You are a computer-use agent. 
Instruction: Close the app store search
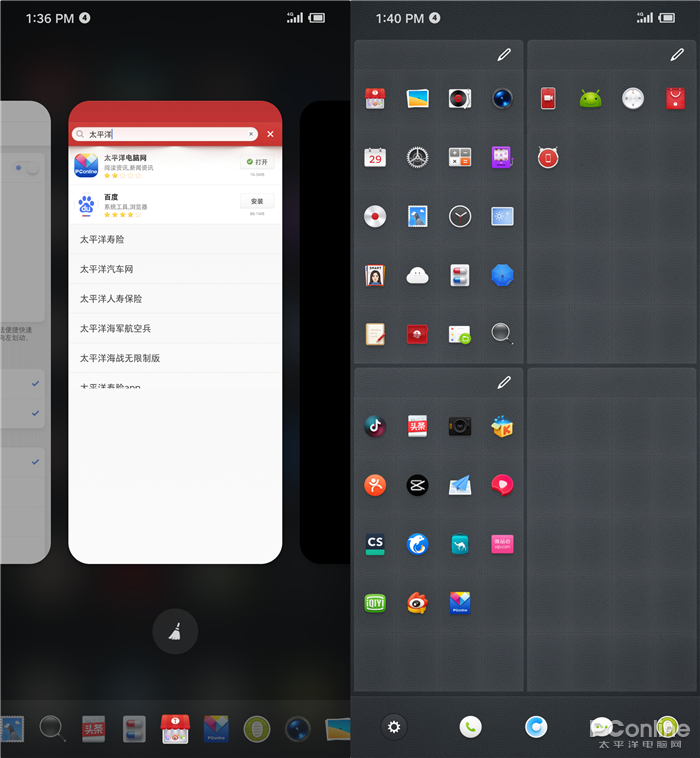270,134
